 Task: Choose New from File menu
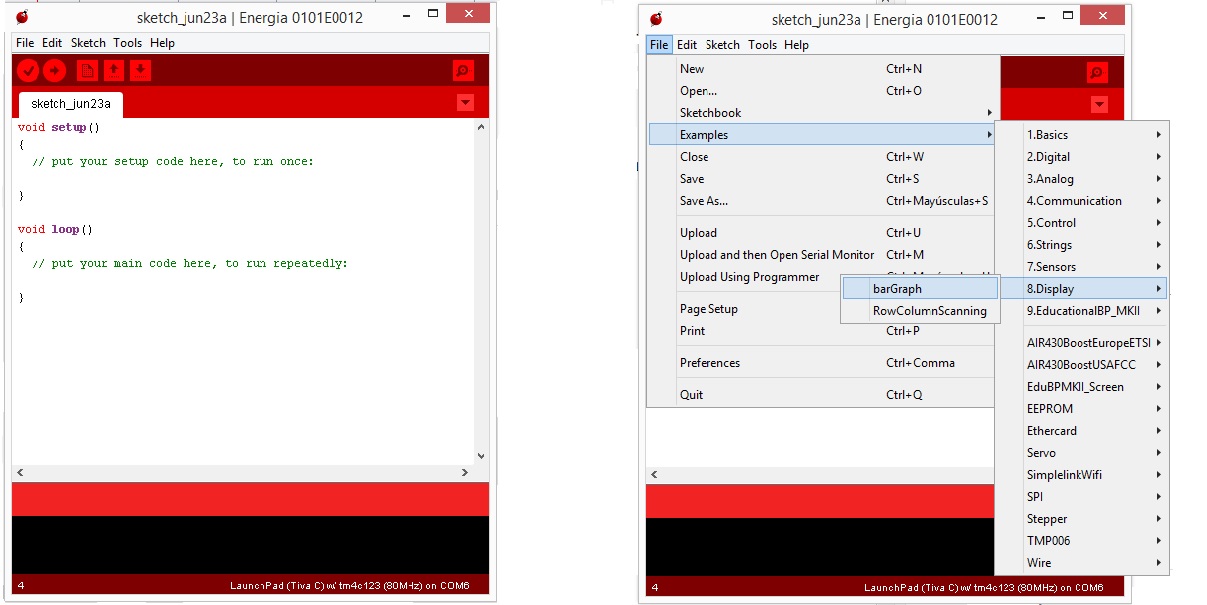(x=823, y=69)
